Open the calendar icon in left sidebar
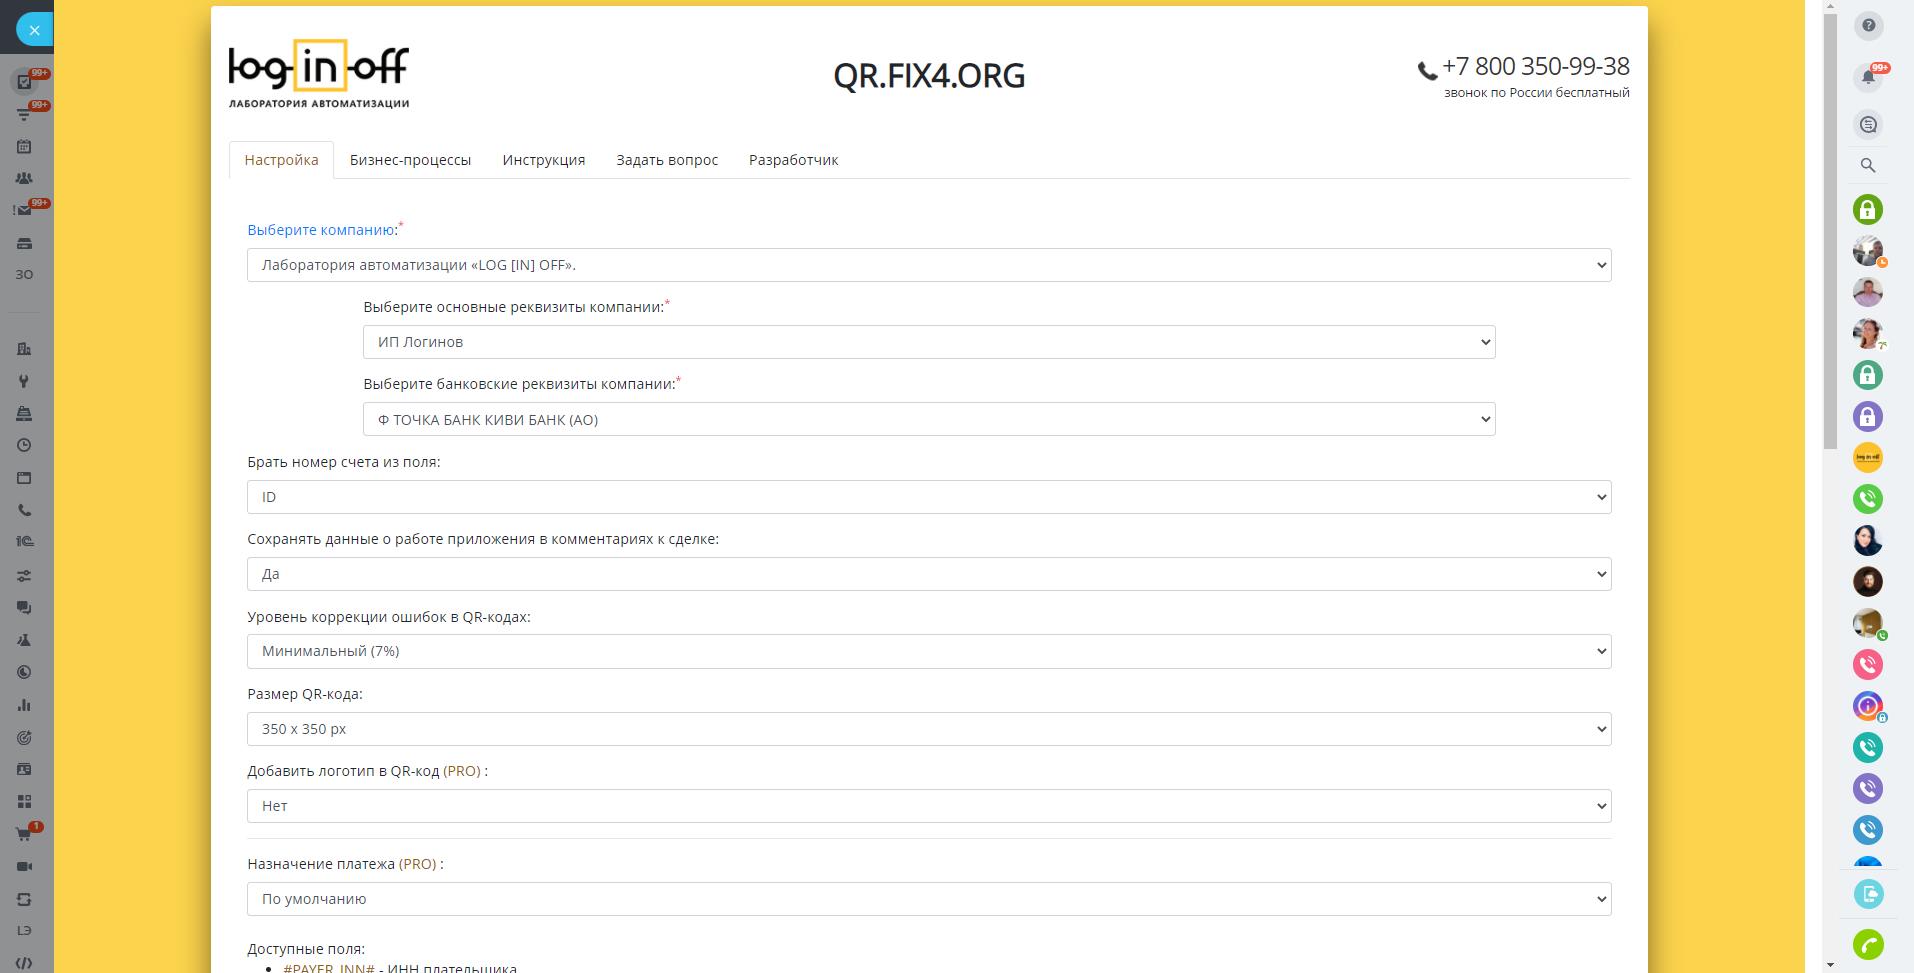 pyautogui.click(x=24, y=146)
